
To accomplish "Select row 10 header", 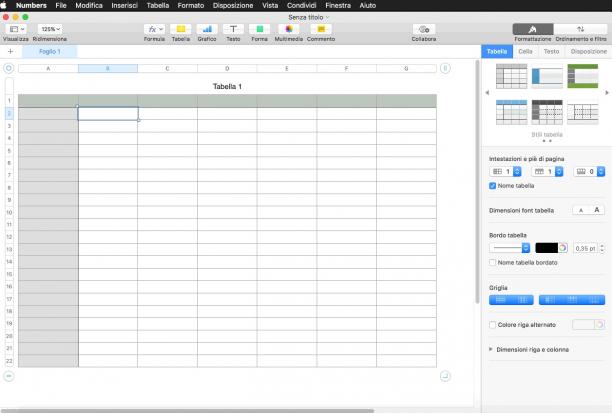I will (x=9, y=213).
